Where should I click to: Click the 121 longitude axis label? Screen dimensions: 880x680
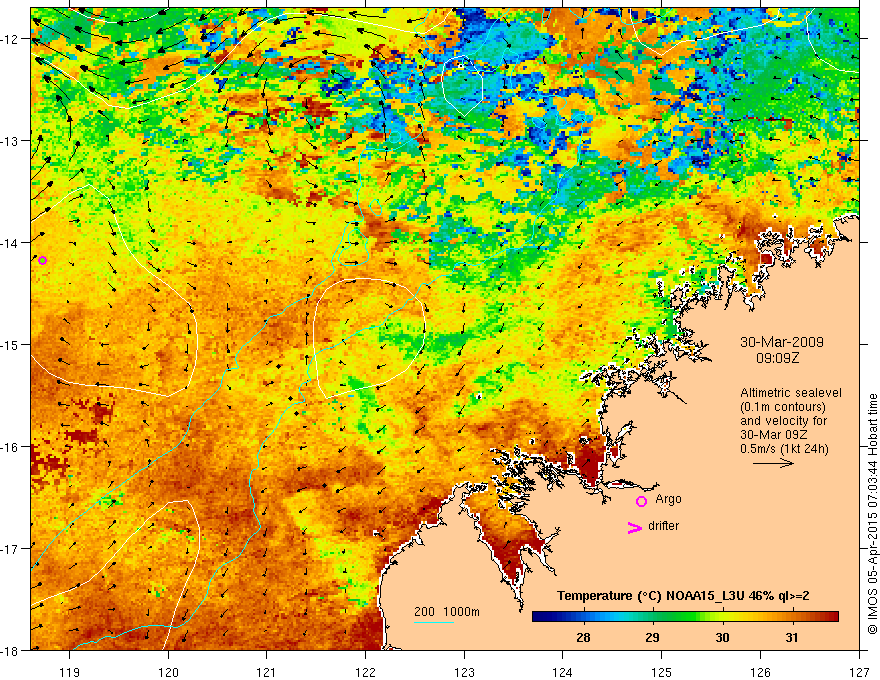pos(267,672)
